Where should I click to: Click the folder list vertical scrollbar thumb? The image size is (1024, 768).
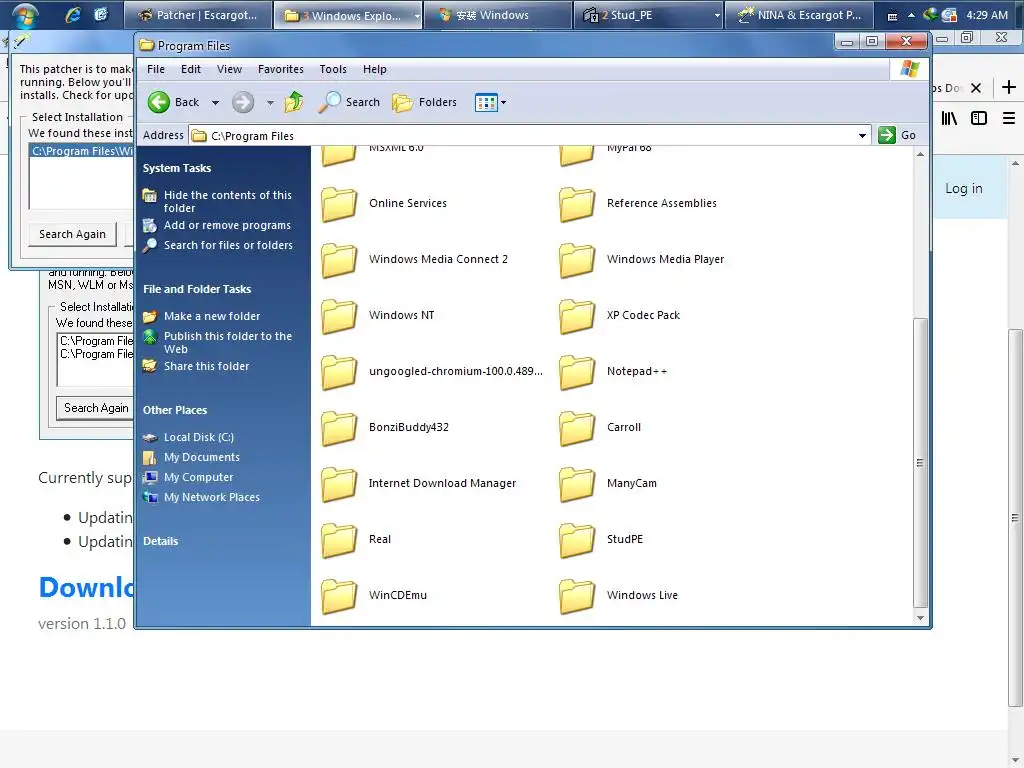(x=920, y=463)
